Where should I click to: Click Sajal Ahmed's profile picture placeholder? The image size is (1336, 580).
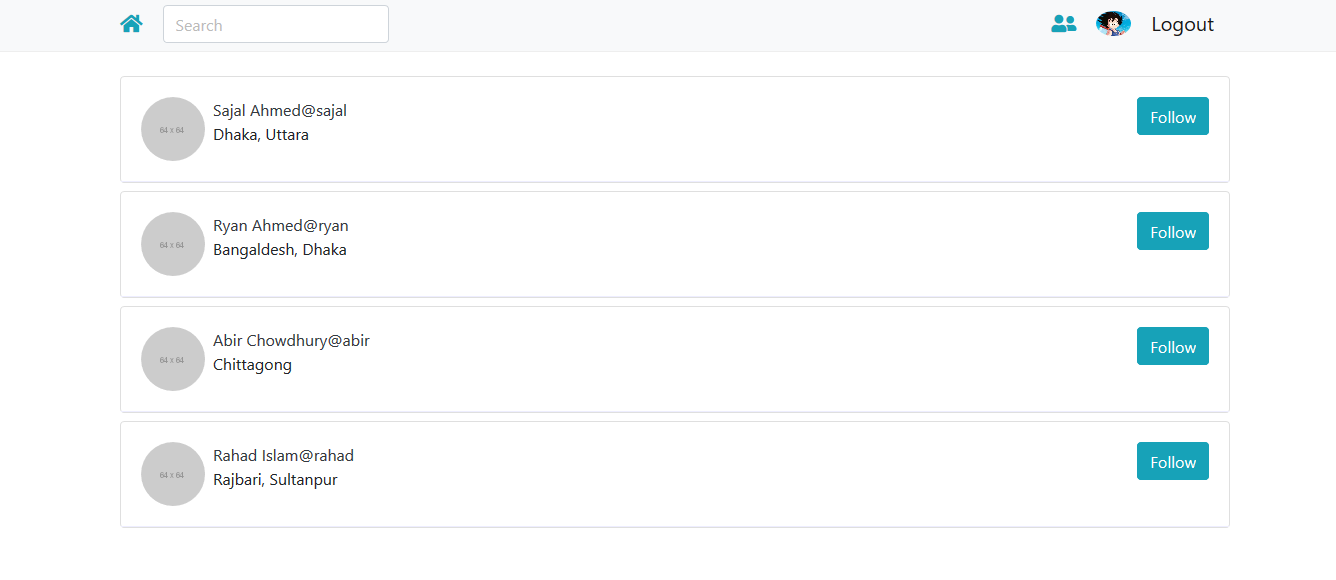(172, 128)
